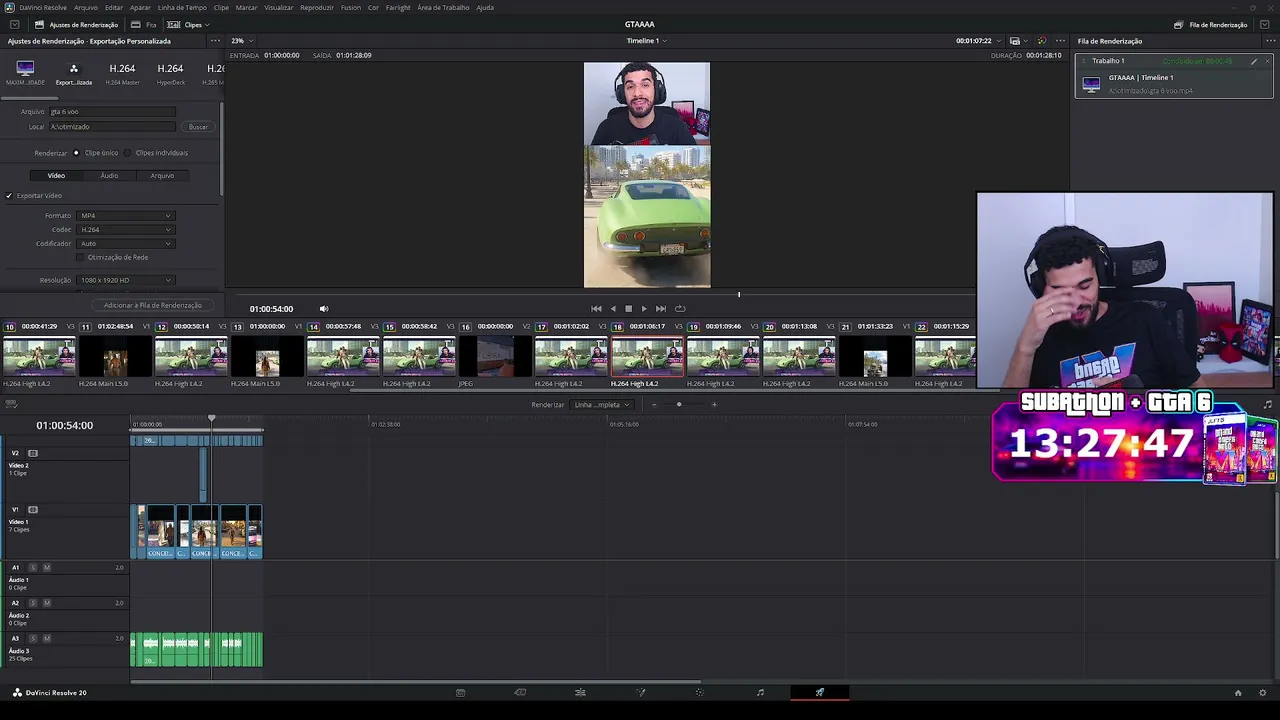Click the Buscar location button
1280x720 pixels.
point(198,127)
